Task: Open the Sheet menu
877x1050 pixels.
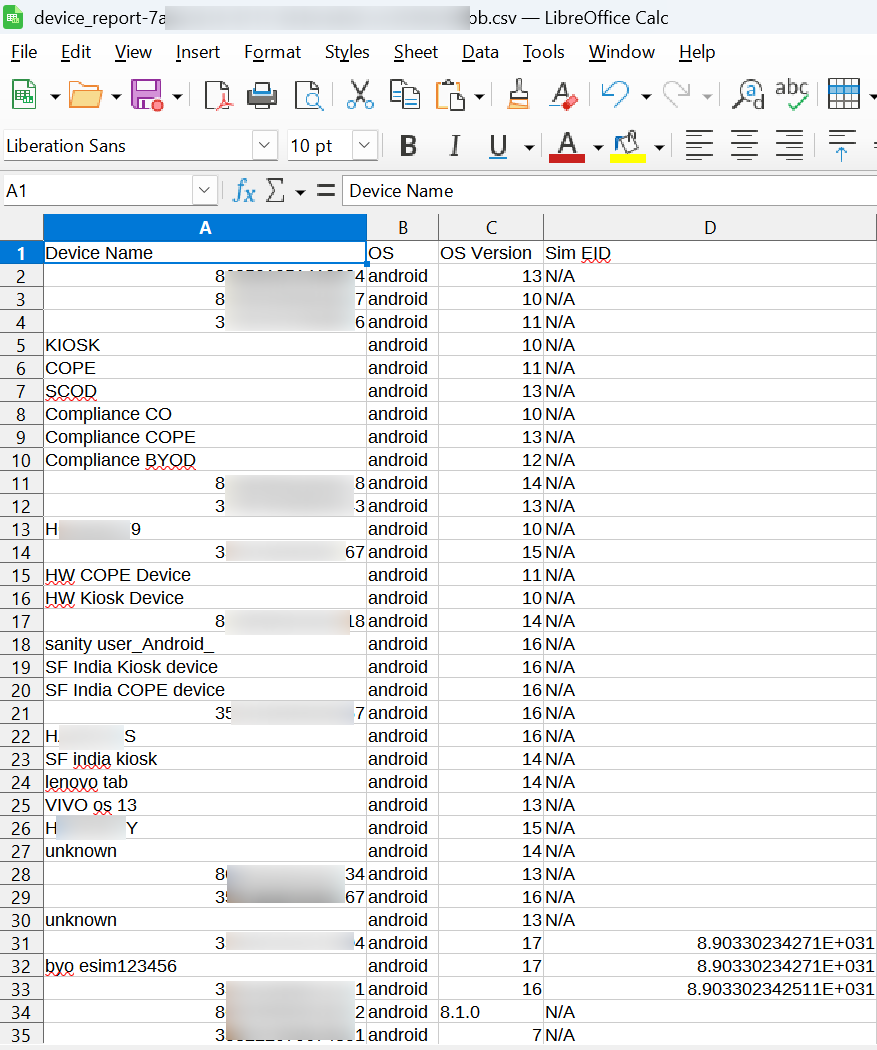Action: tap(416, 52)
